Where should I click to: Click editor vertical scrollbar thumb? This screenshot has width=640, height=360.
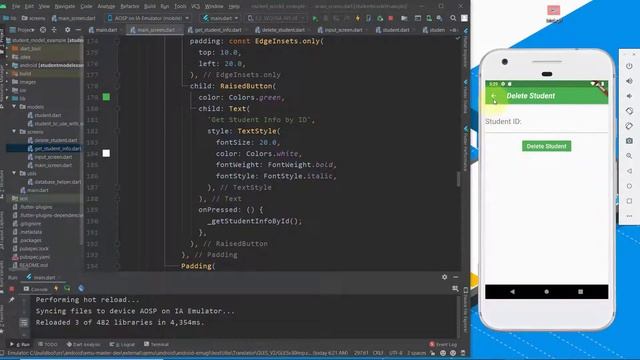(x=458, y=179)
